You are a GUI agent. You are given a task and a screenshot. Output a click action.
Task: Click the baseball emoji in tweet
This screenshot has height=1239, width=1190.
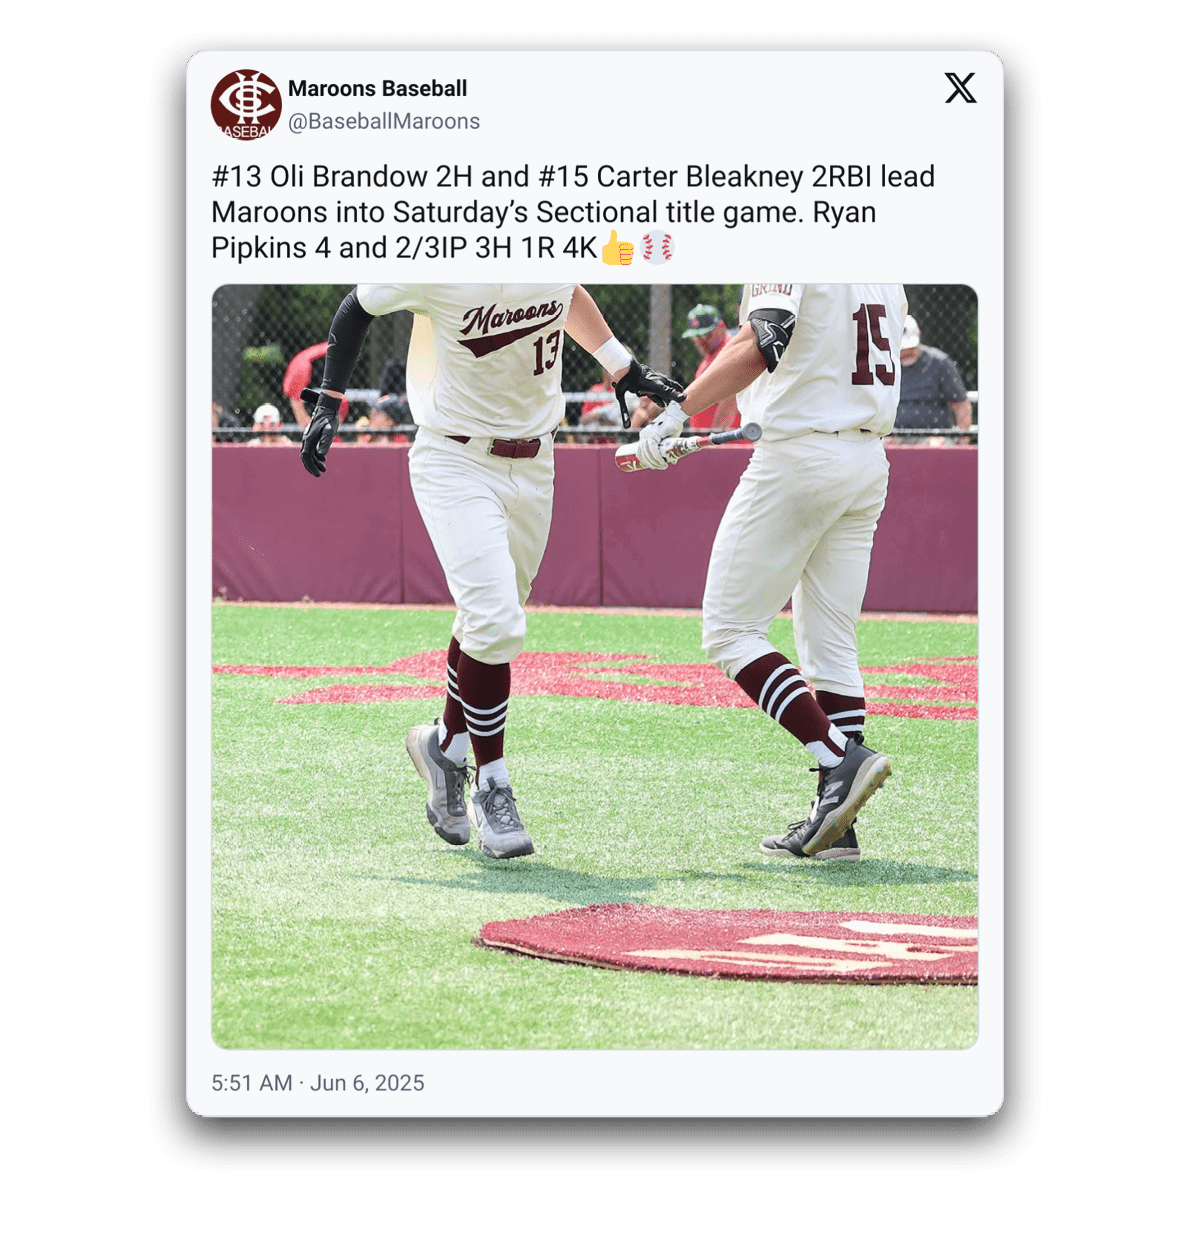657,247
